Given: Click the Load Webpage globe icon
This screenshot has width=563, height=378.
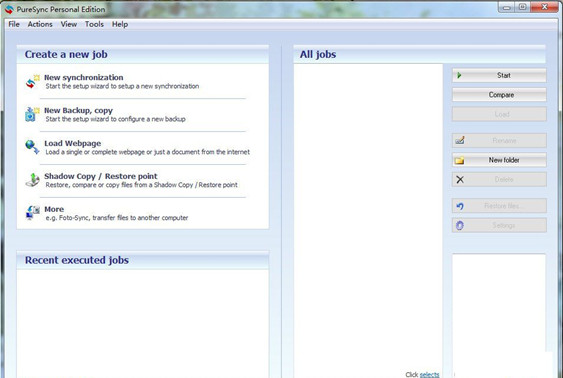Looking at the screenshot, I should [32, 147].
